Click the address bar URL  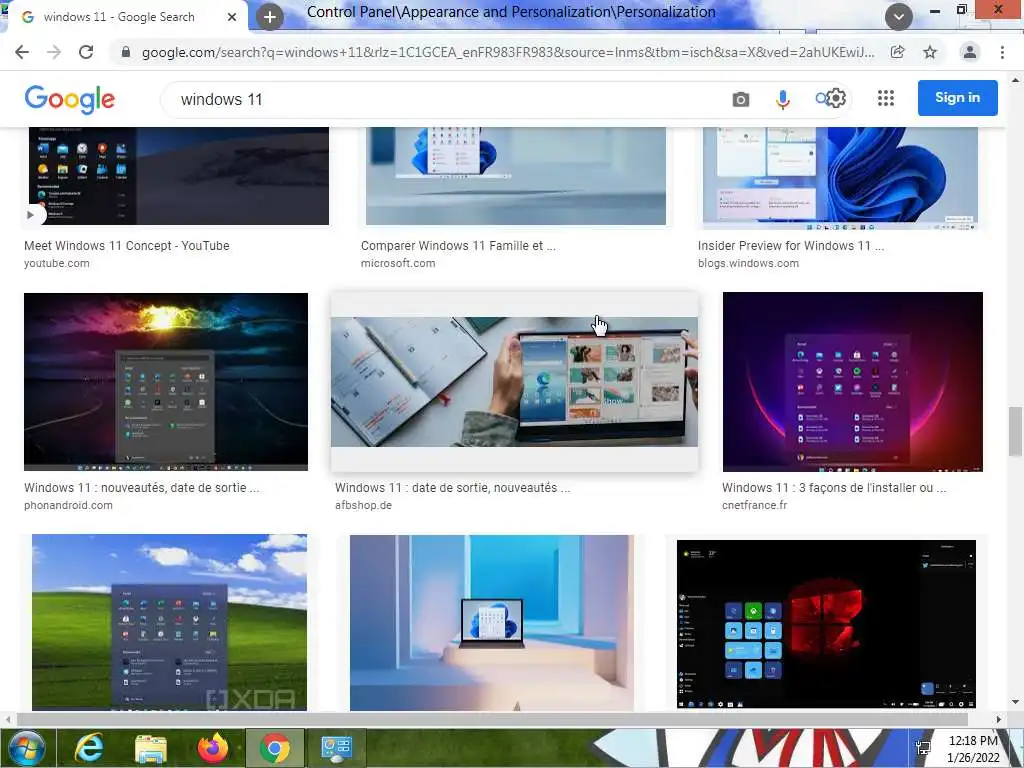click(x=507, y=52)
